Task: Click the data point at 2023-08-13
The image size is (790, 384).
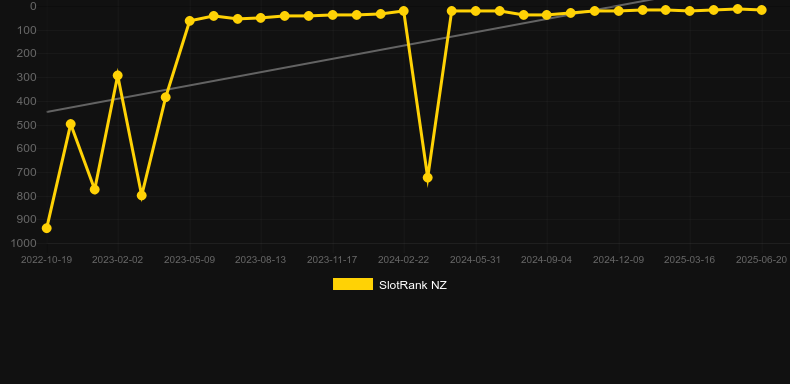Action: (x=260, y=18)
